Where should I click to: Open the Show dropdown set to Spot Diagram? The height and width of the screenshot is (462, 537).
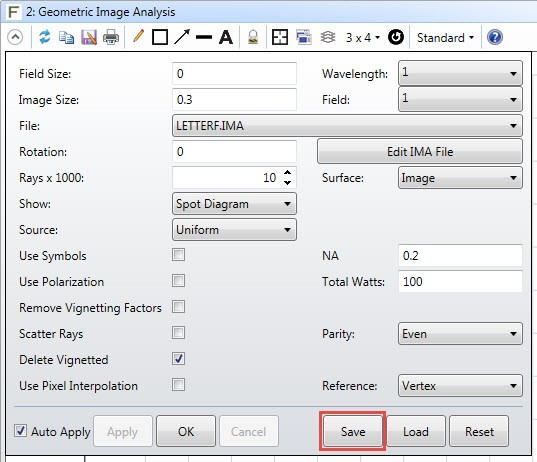point(234,204)
